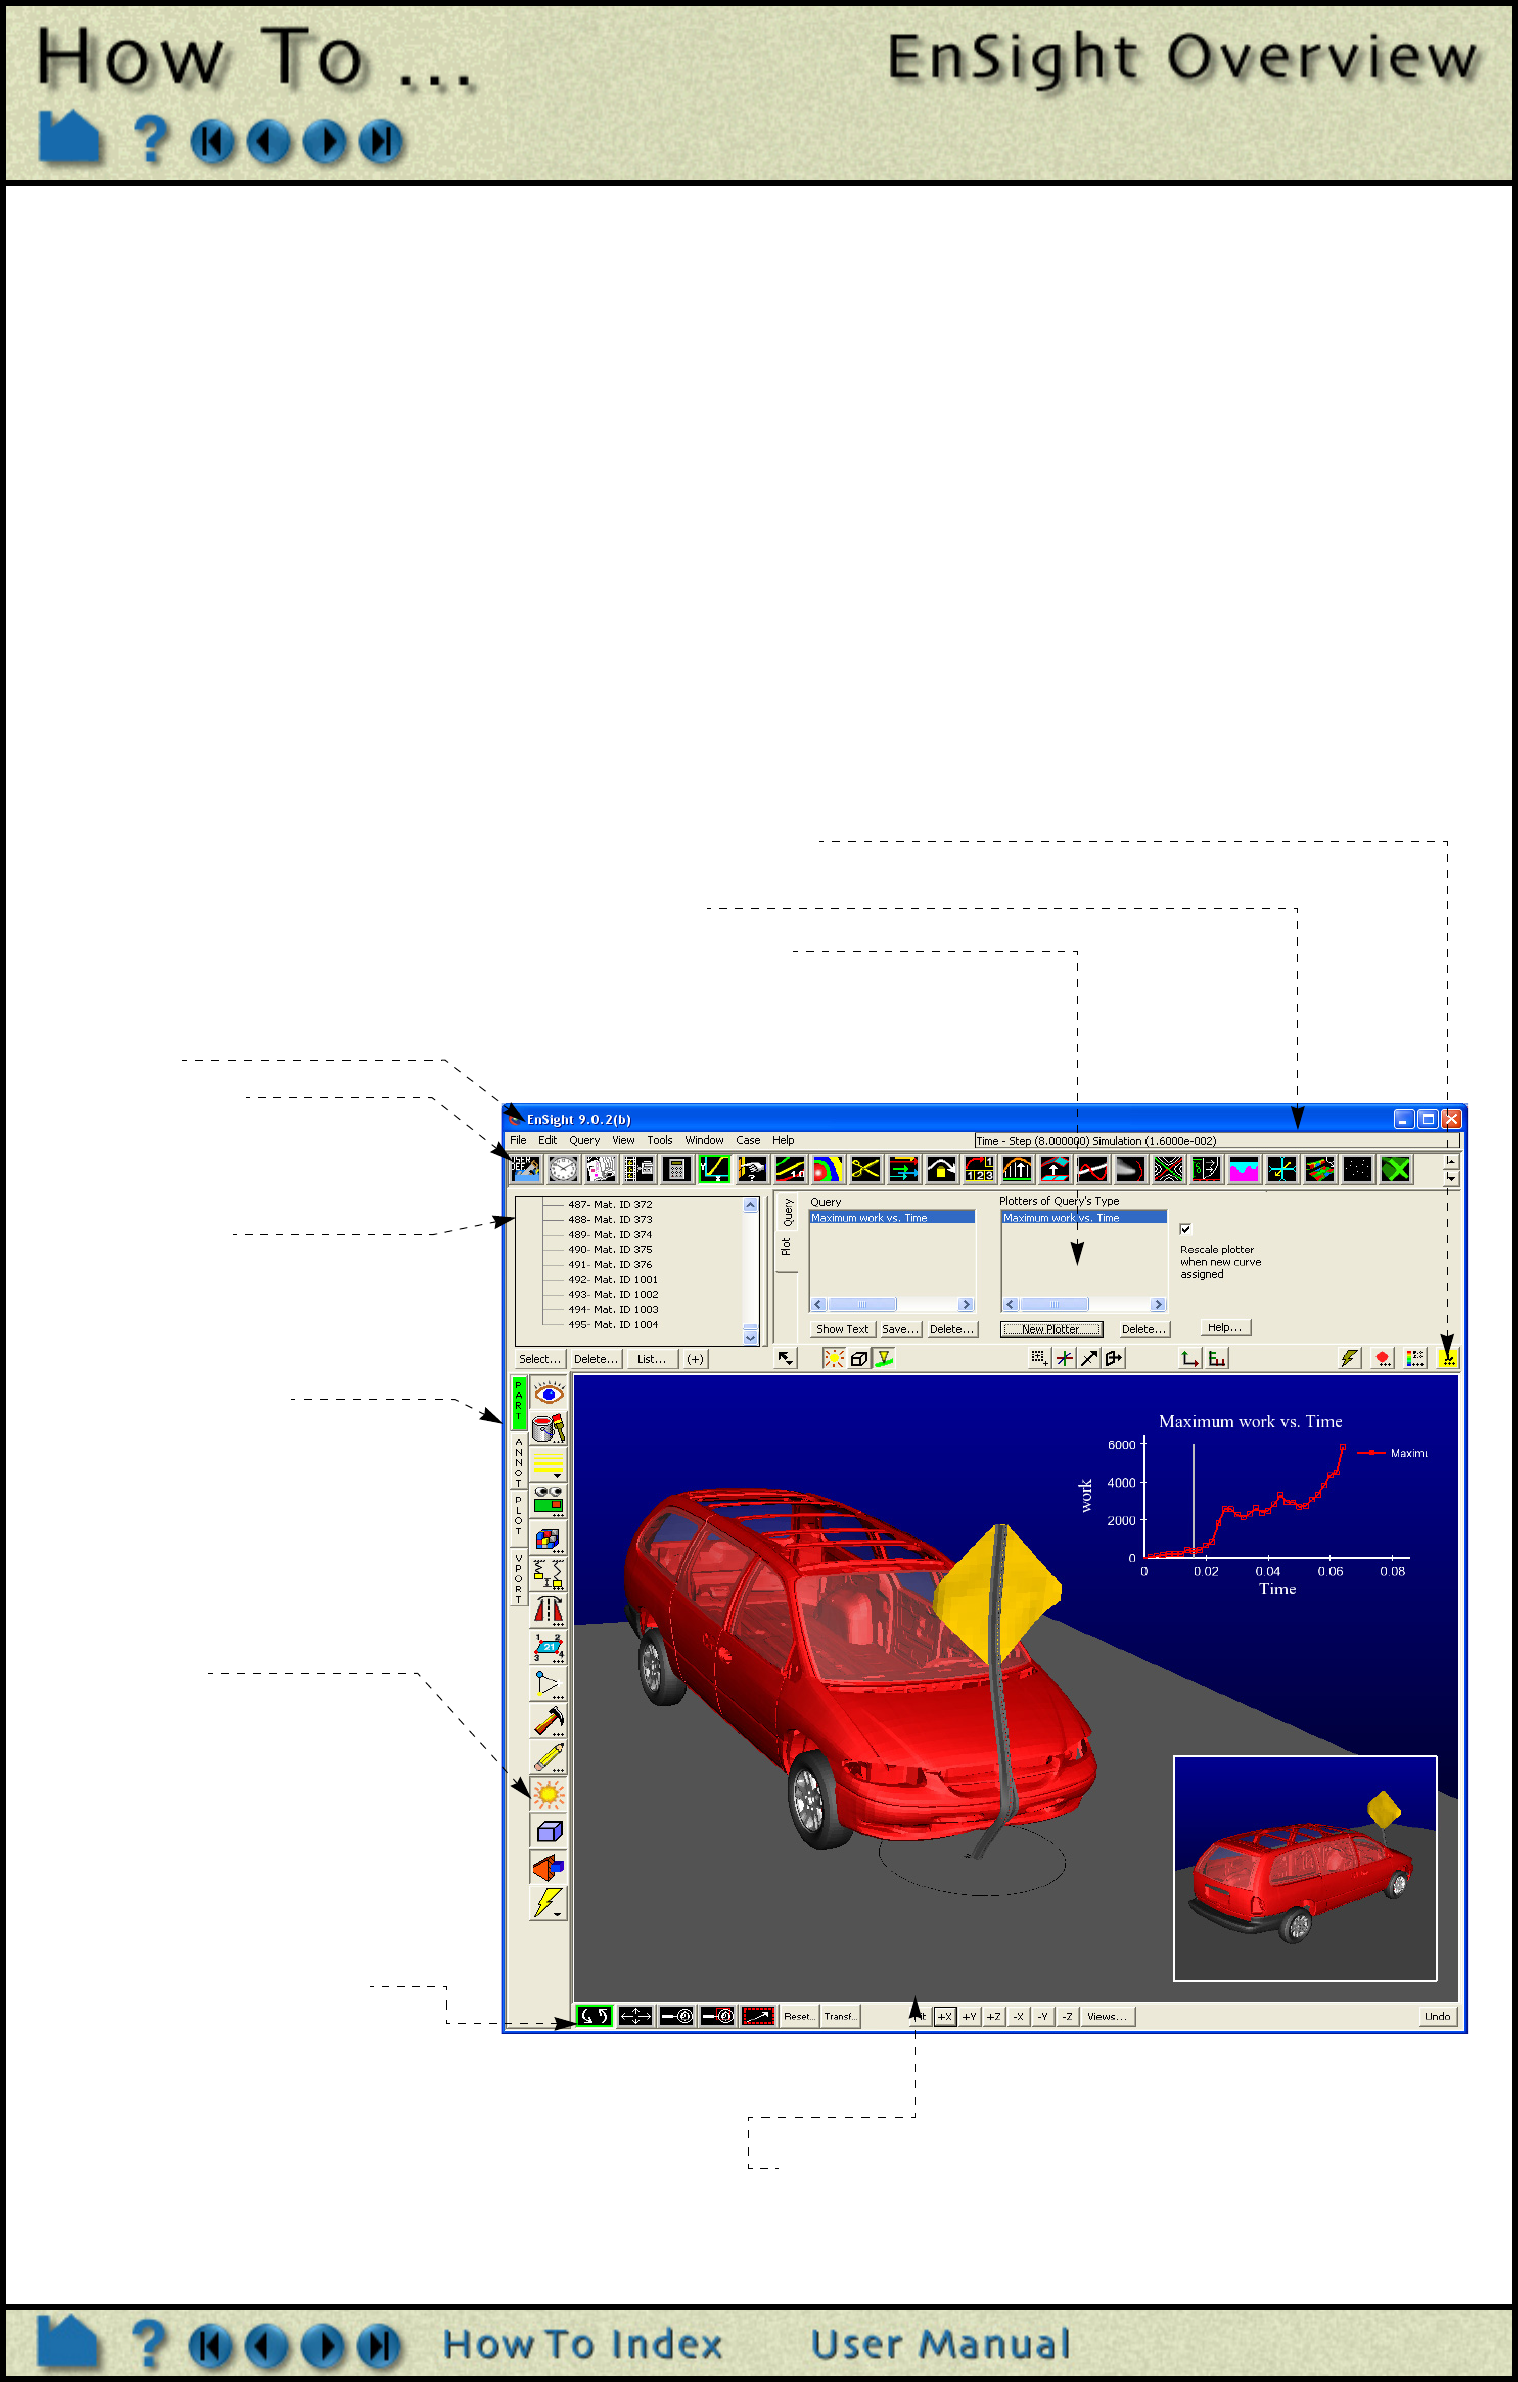Screen dimensions: 1518x2382
Task: Go to next page using bottom navigation arrow
Action: coord(323,2345)
